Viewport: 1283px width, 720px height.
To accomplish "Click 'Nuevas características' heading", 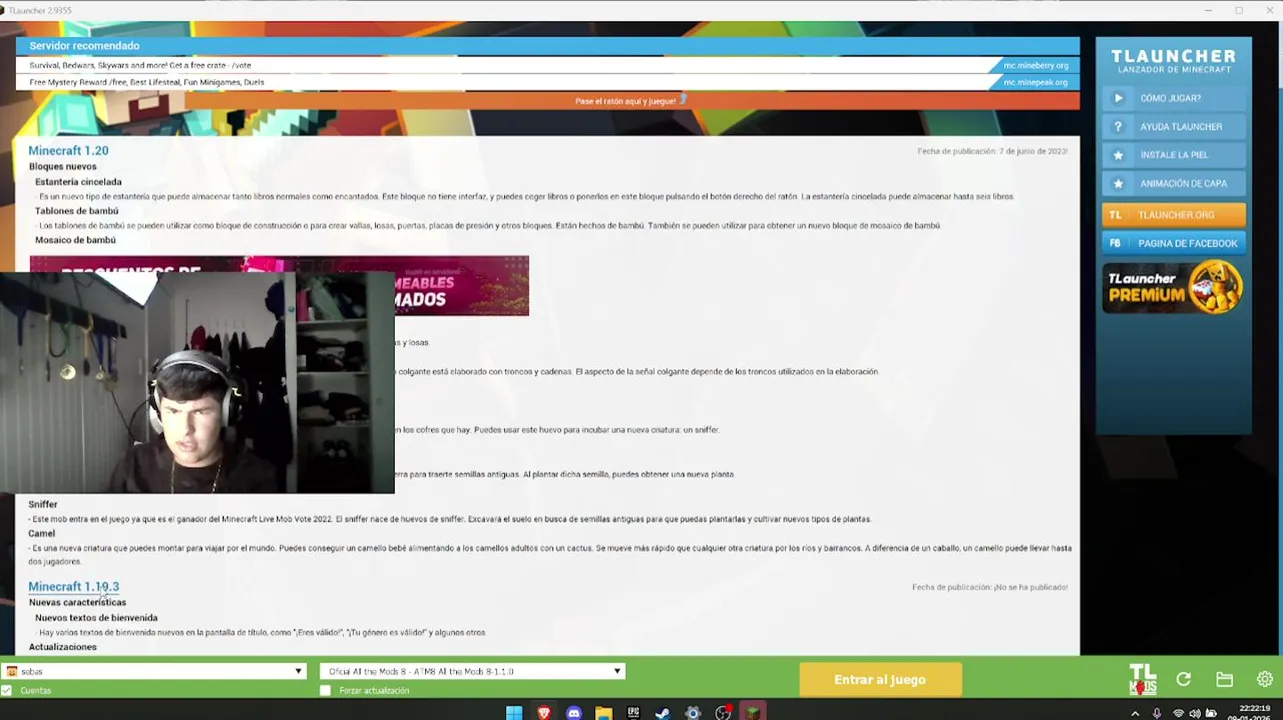I will click(x=77, y=603).
